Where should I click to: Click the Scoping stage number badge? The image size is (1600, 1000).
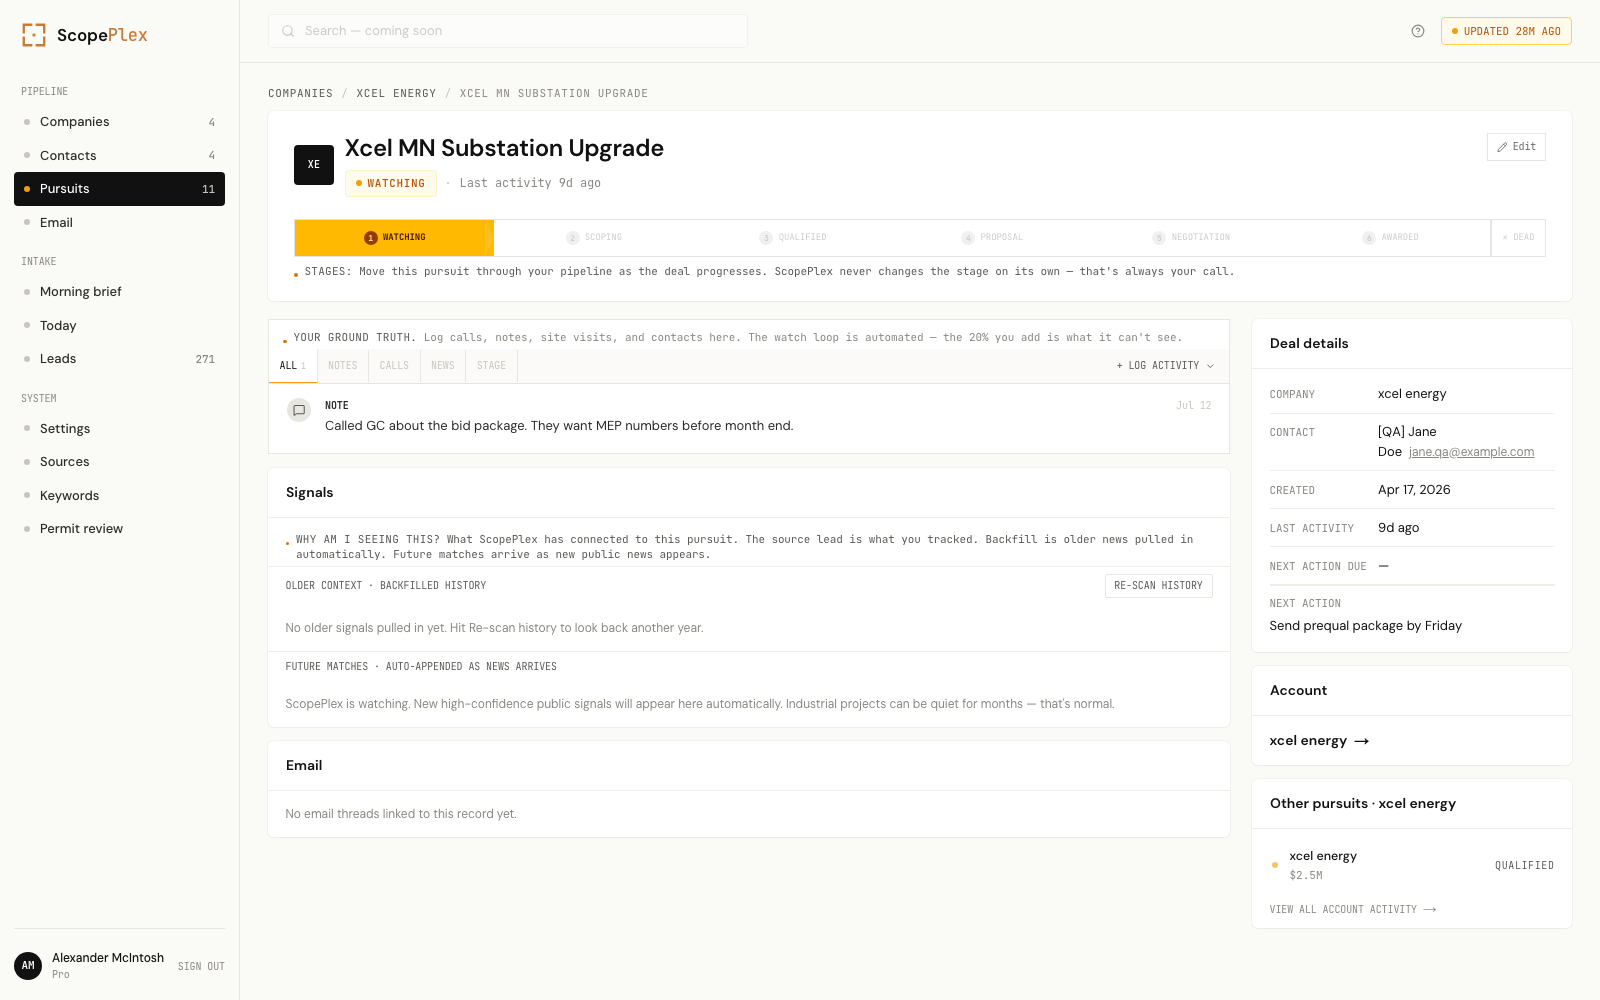(573, 238)
